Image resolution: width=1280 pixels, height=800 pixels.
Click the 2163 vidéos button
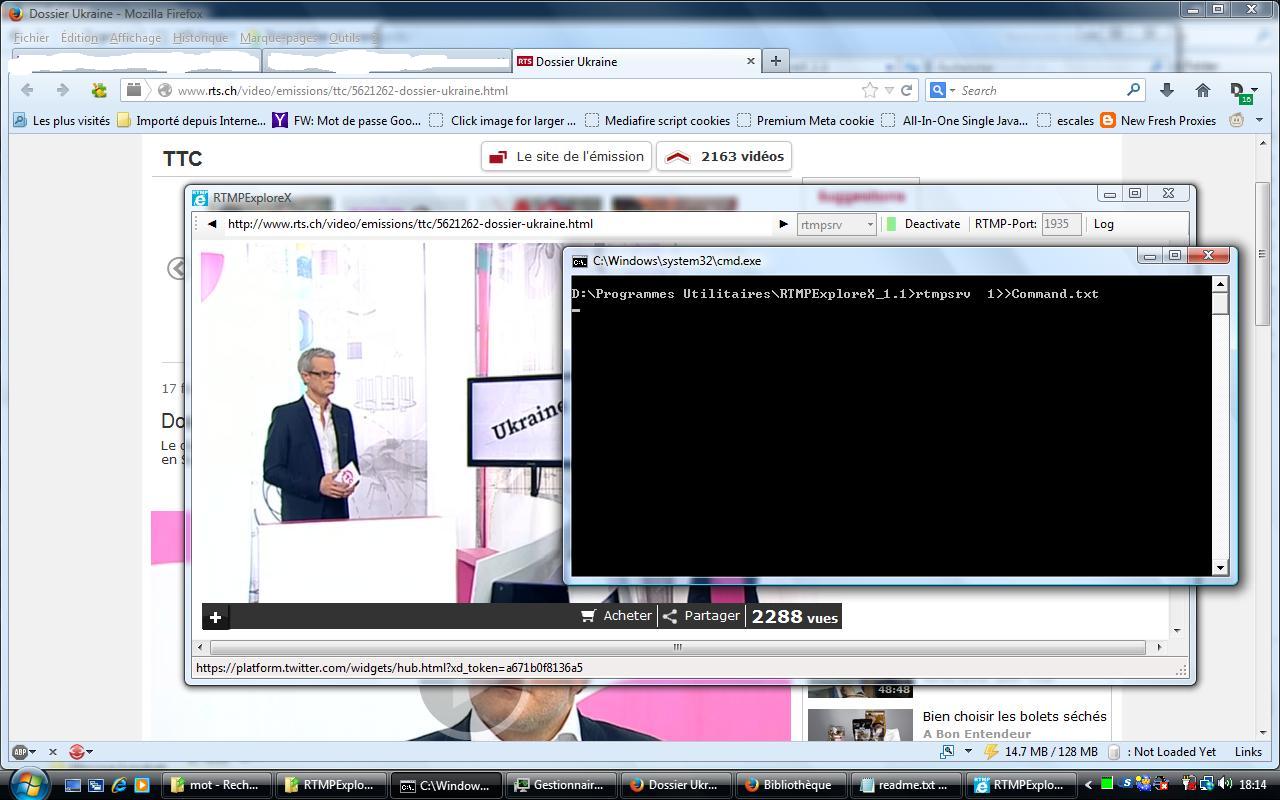pos(725,156)
